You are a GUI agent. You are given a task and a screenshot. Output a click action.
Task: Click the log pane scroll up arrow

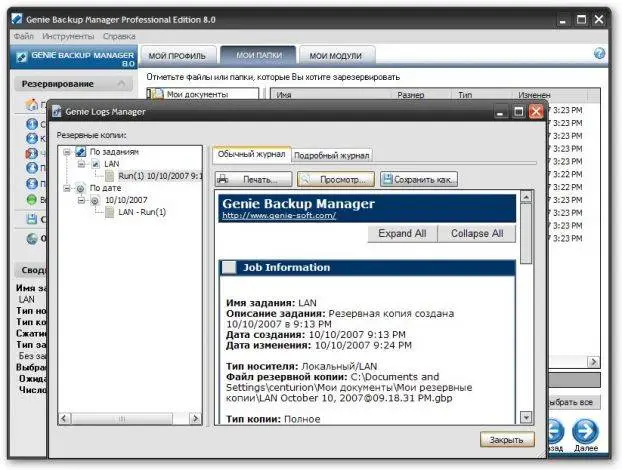tap(526, 196)
